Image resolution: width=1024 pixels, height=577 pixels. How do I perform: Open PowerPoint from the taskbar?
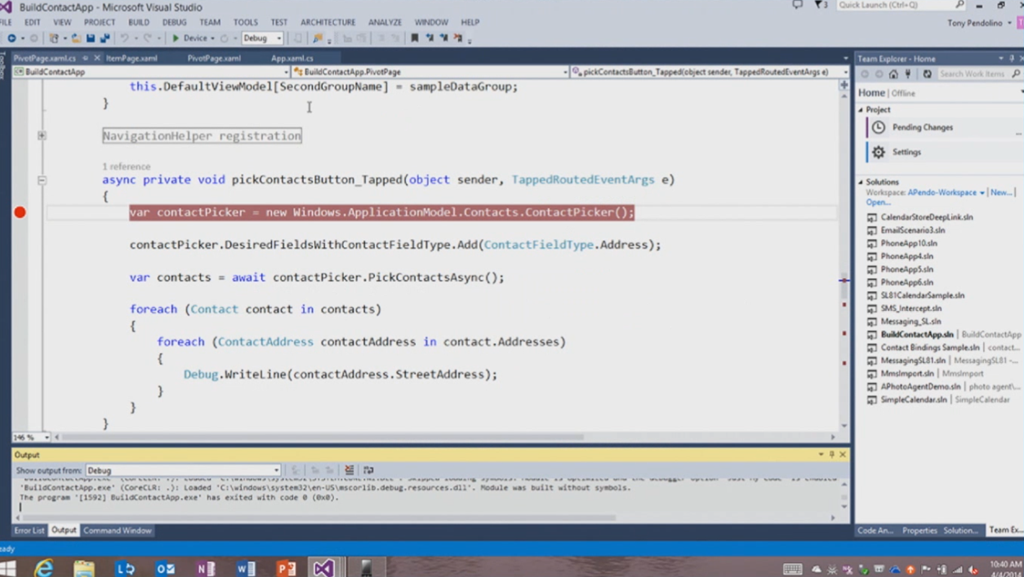[286, 568]
